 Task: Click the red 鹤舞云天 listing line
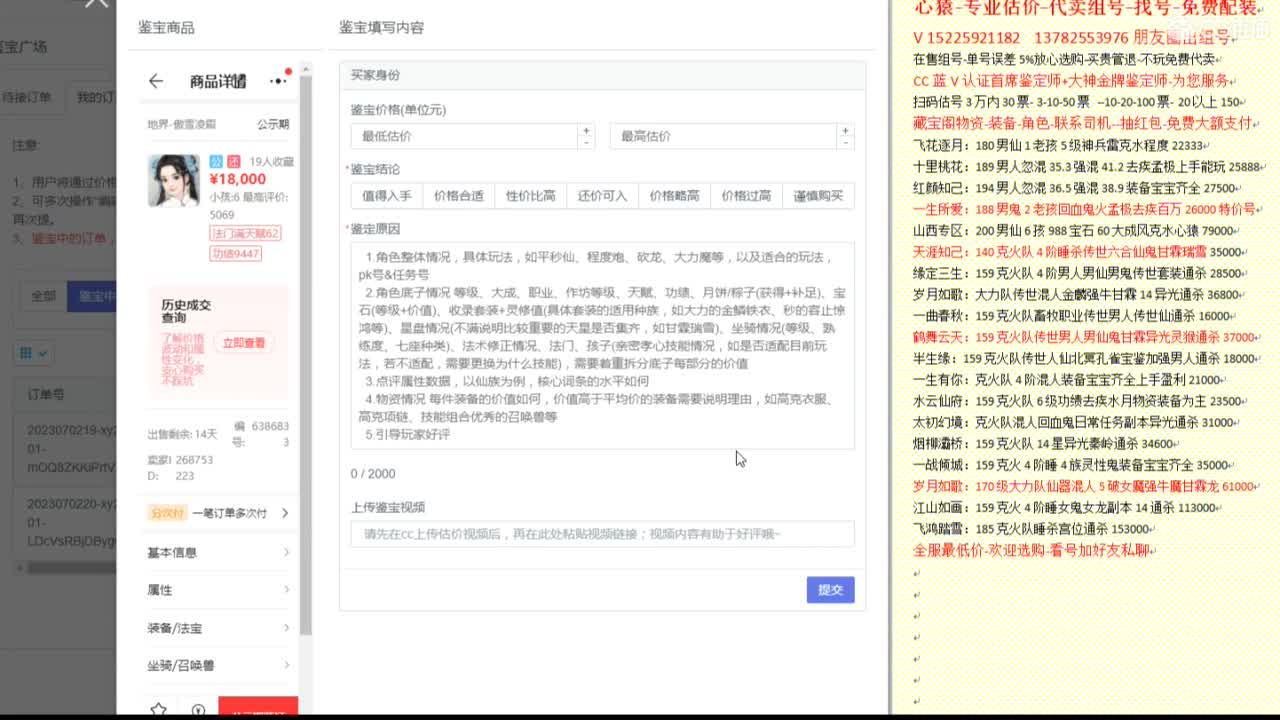point(1087,337)
